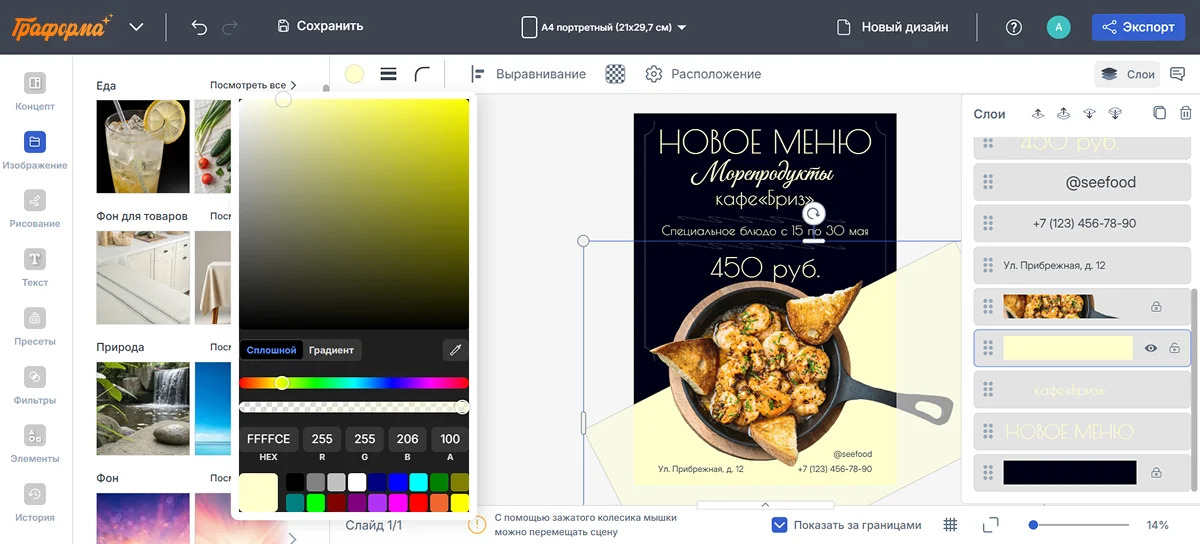Select the black color swatch
The width and height of the screenshot is (1200, 544).
coord(295,482)
